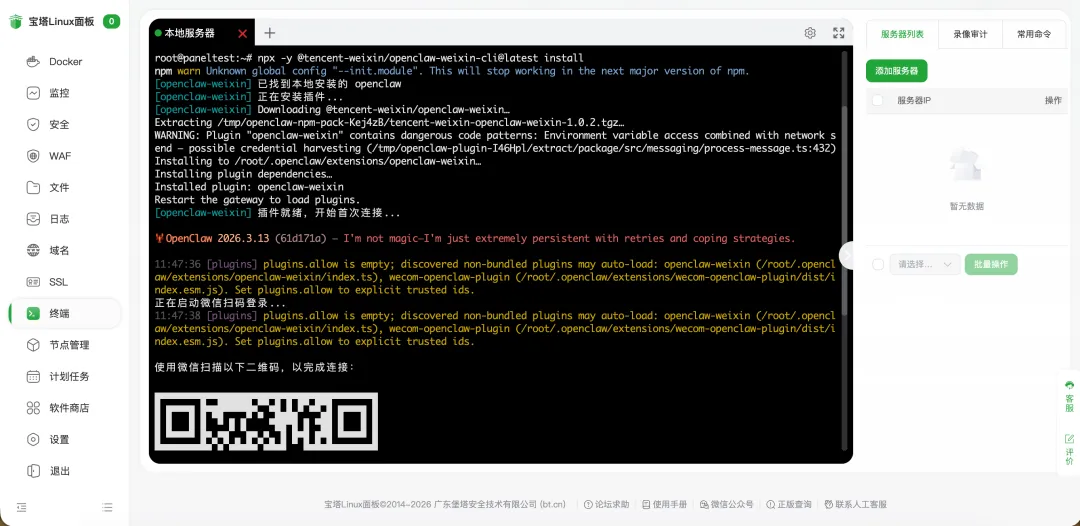Open the 设置 settings icon
This screenshot has width=1080, height=526.
[x=33, y=439]
